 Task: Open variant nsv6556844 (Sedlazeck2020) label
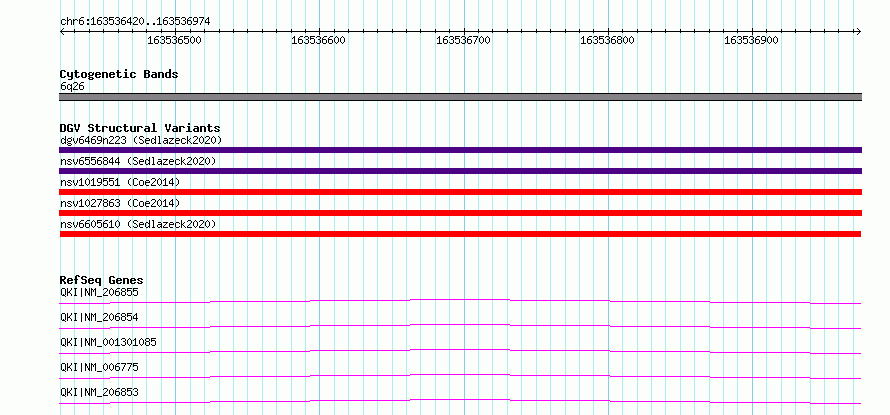tap(138, 161)
